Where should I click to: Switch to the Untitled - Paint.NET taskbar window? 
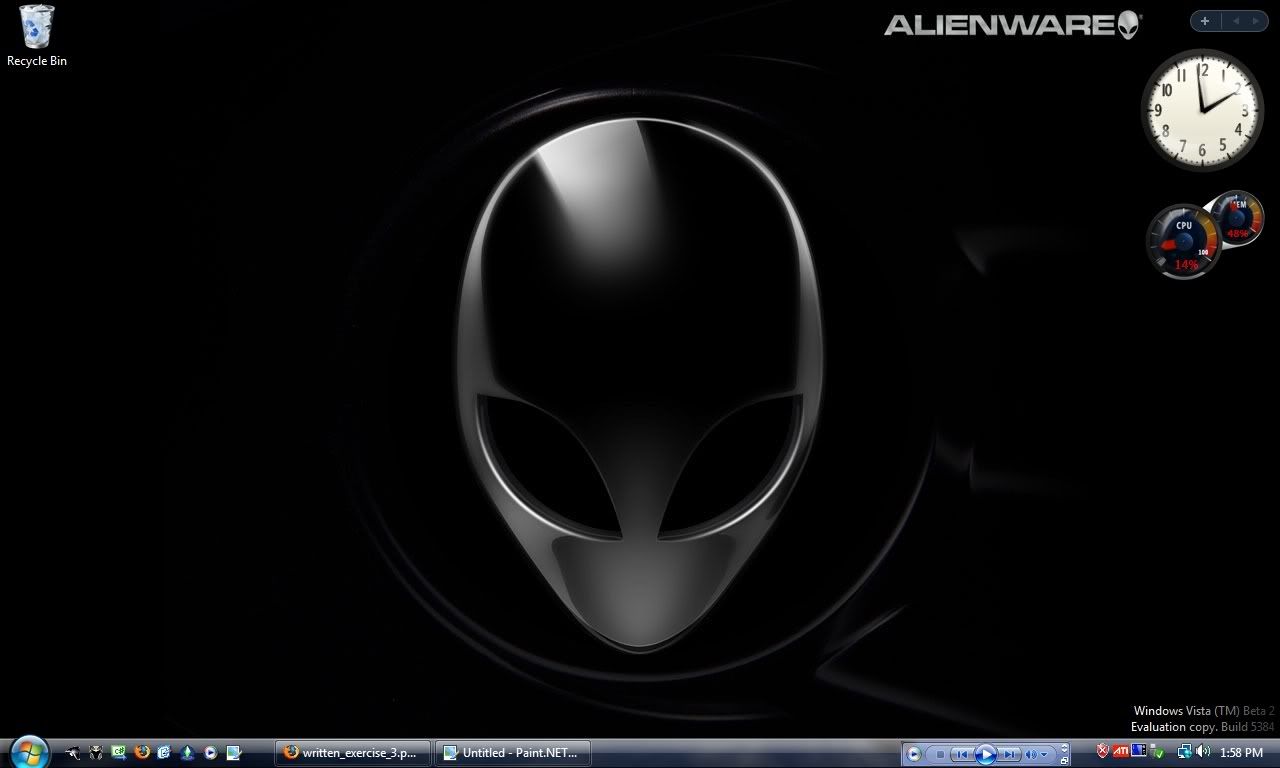(x=514, y=753)
